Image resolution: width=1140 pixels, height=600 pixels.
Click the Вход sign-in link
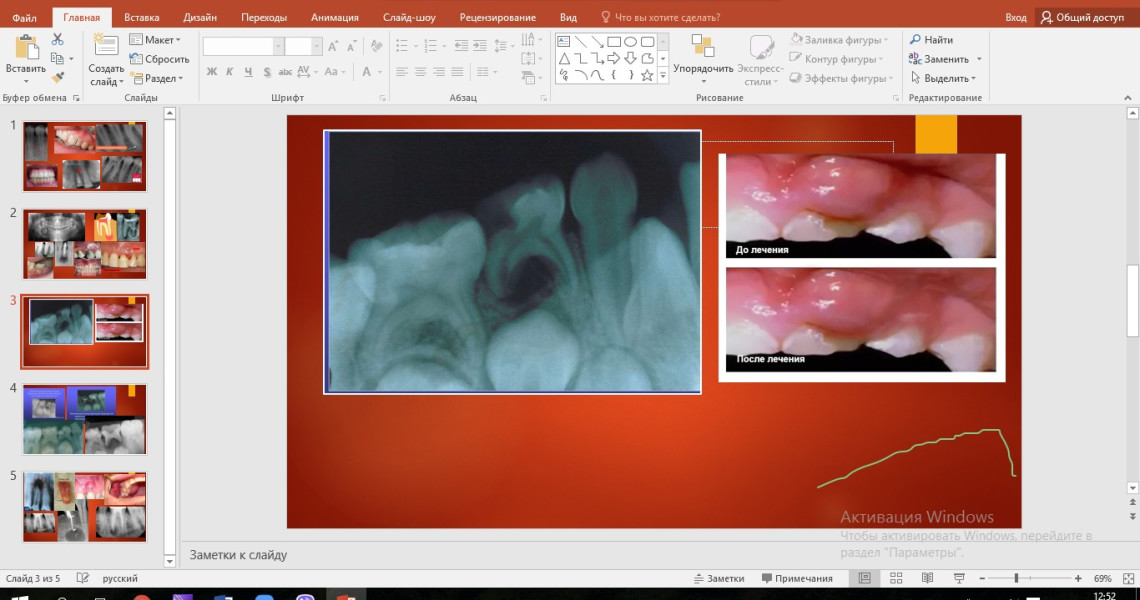point(1016,17)
